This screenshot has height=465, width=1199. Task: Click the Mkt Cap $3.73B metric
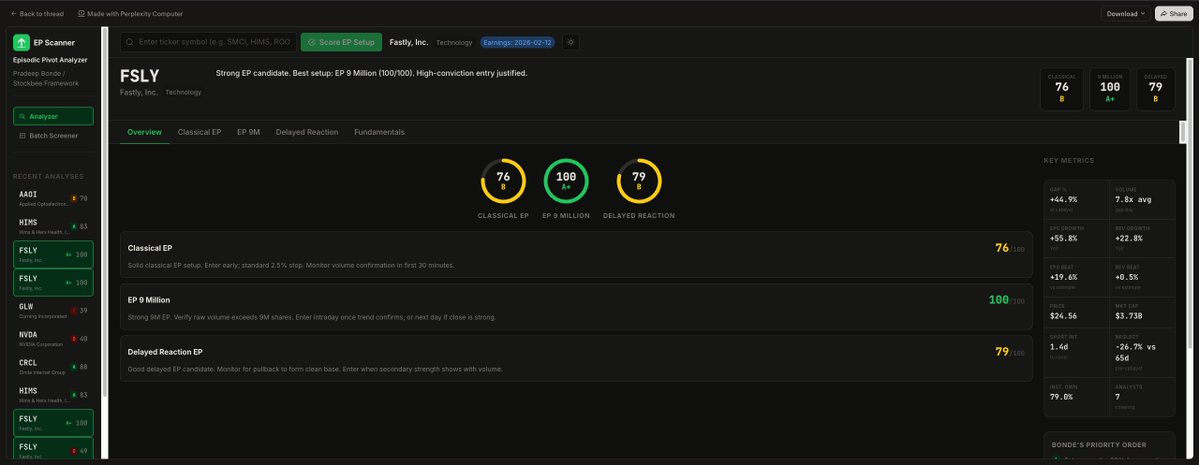coord(1142,312)
